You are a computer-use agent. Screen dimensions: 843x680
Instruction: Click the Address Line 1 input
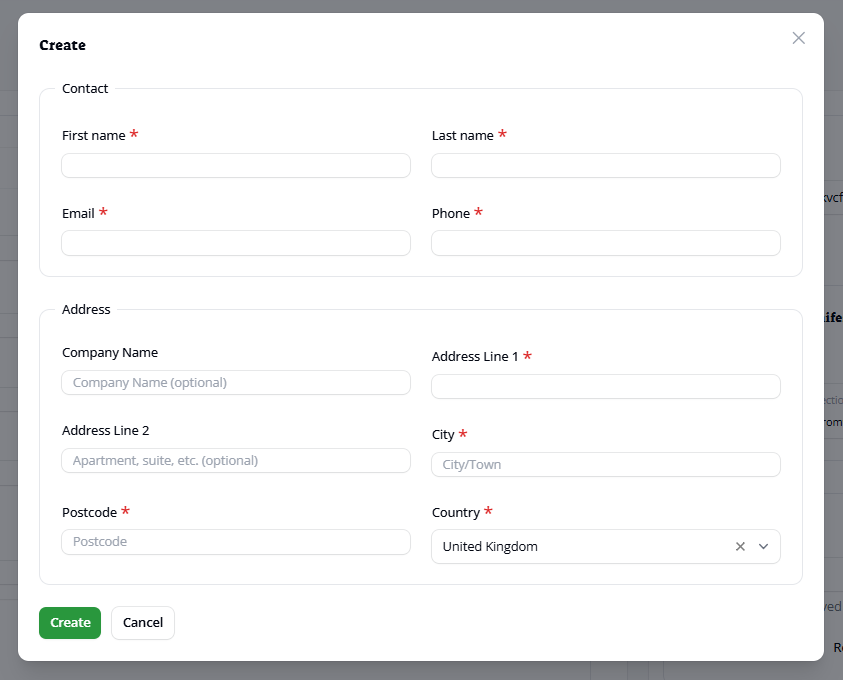coord(605,387)
